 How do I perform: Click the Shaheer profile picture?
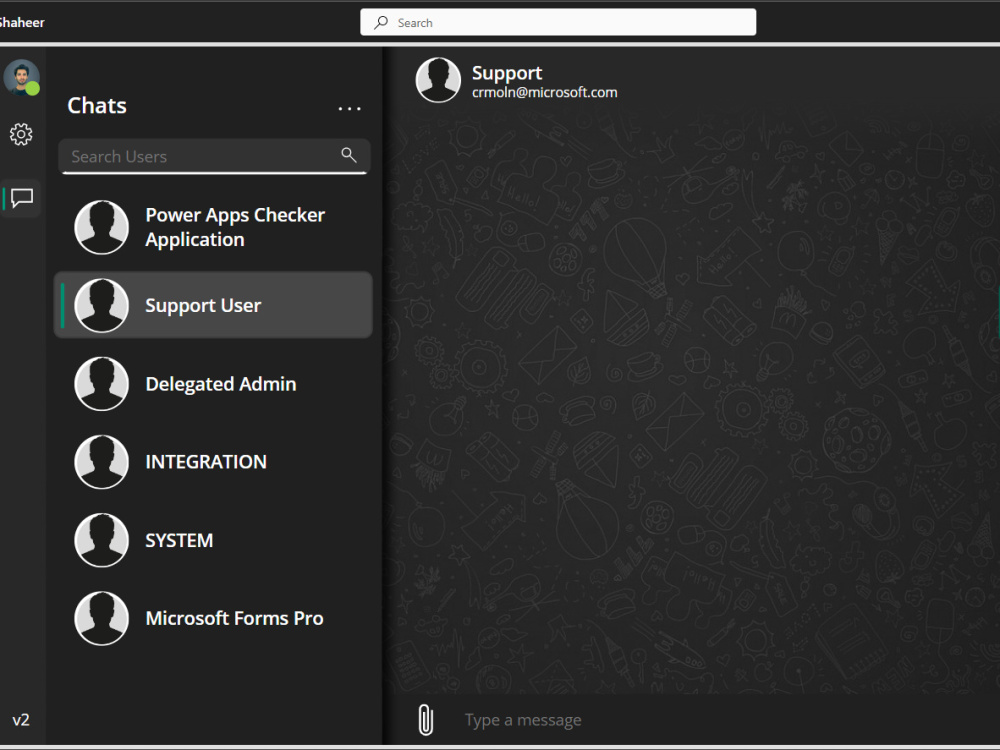[x=22, y=77]
